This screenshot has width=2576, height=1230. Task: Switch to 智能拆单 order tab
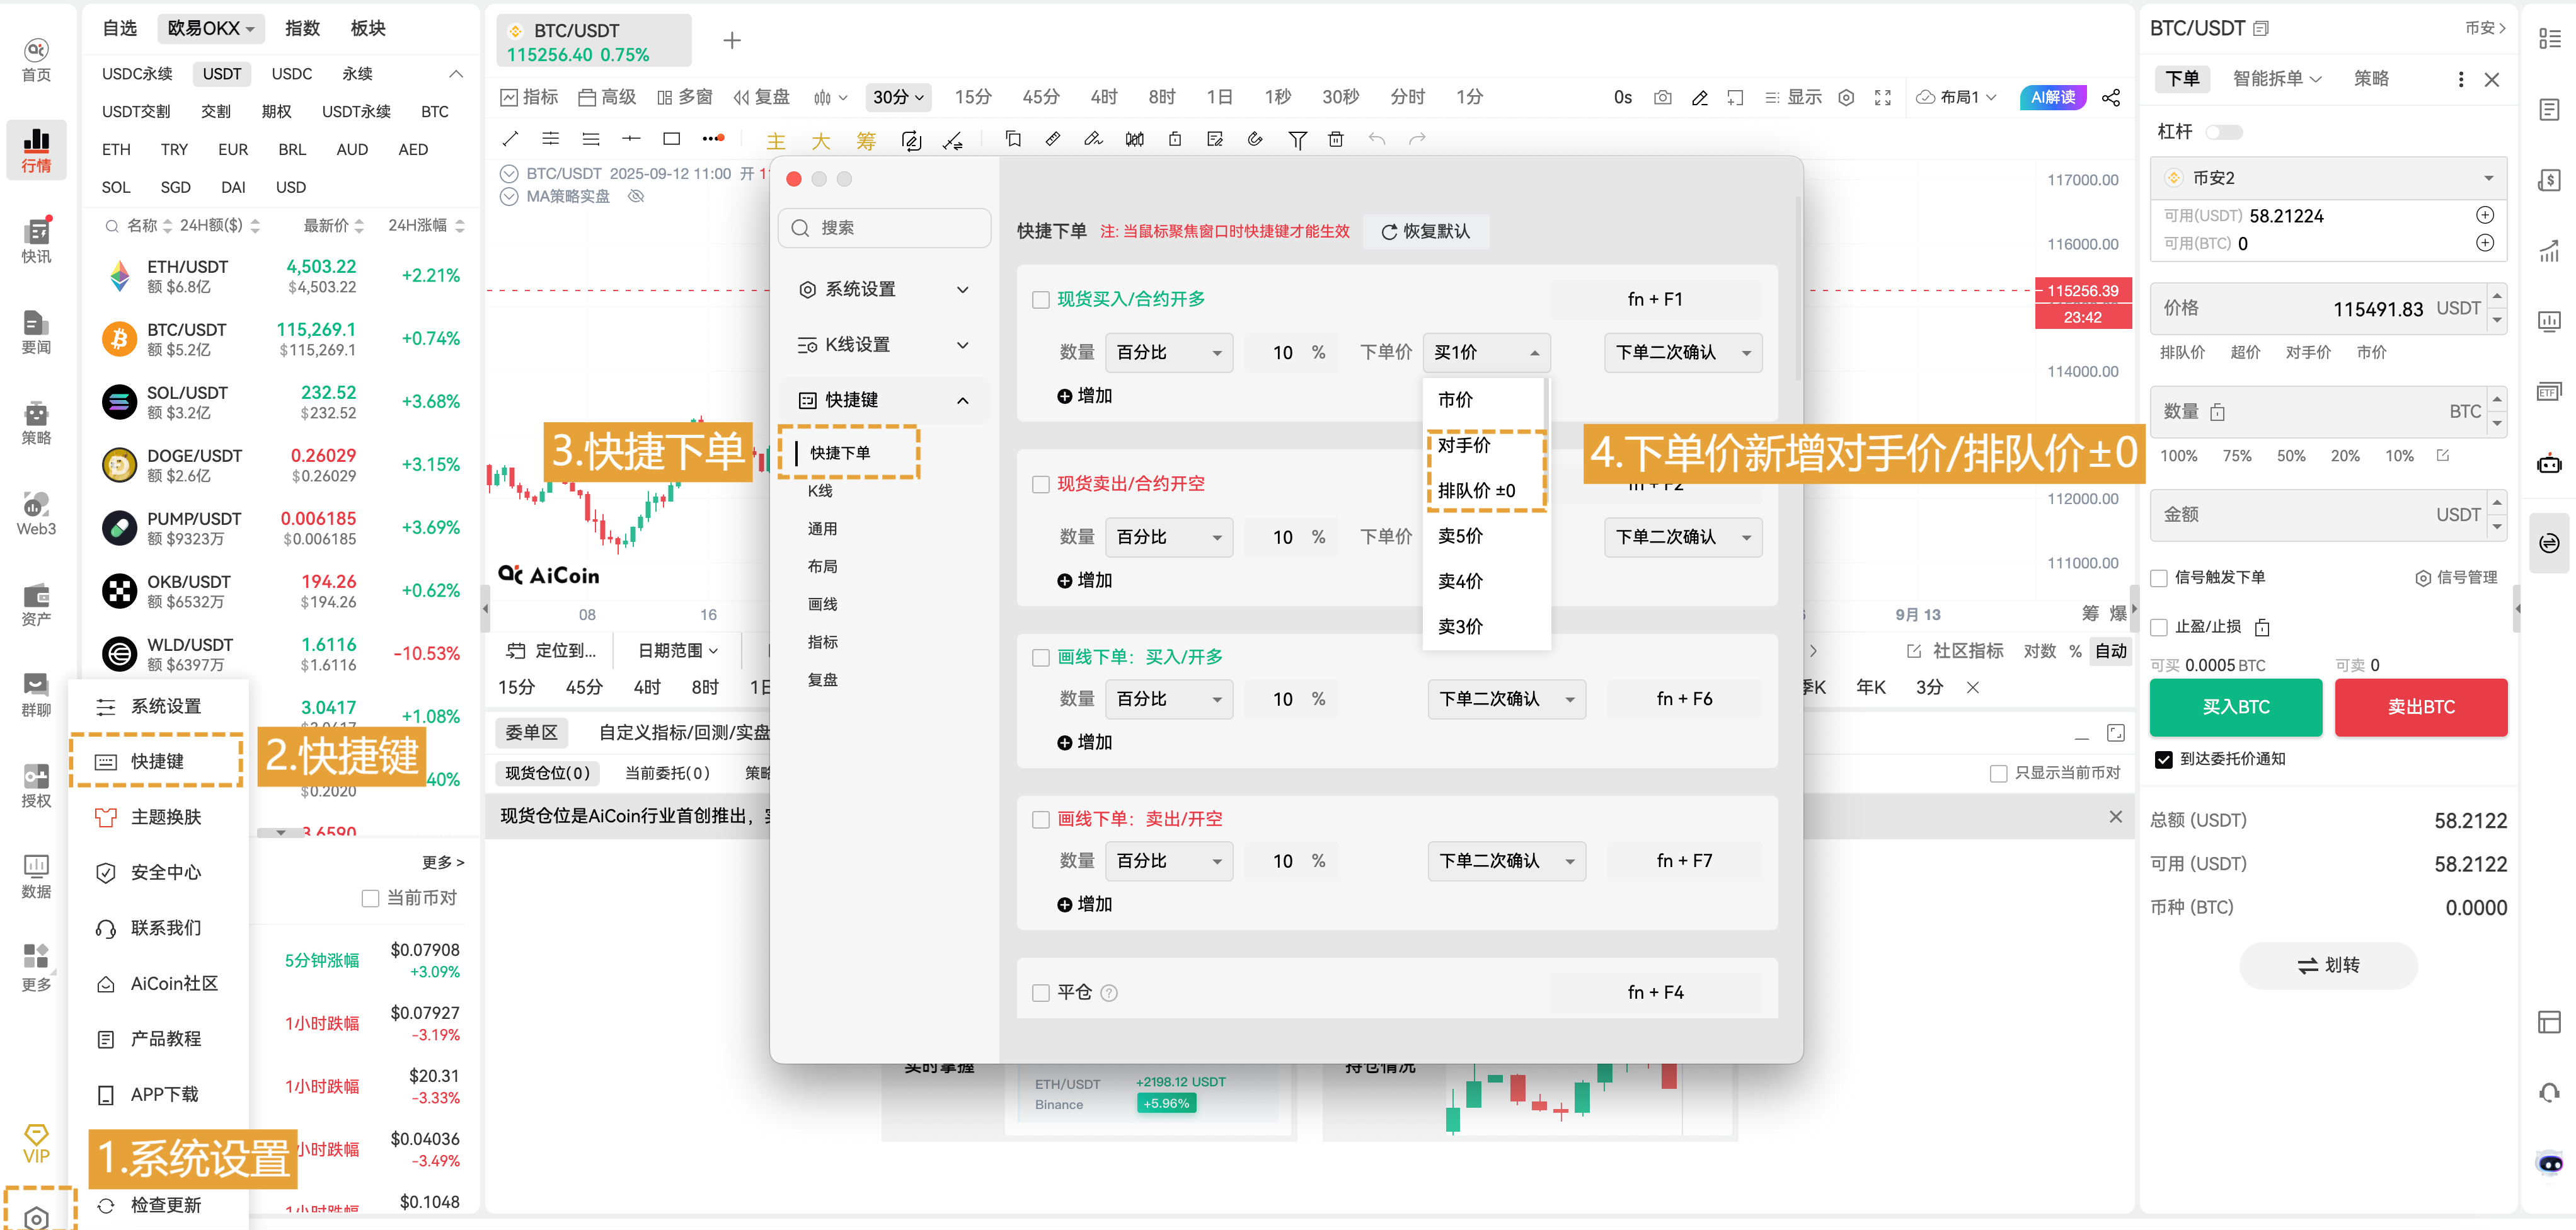click(2276, 79)
